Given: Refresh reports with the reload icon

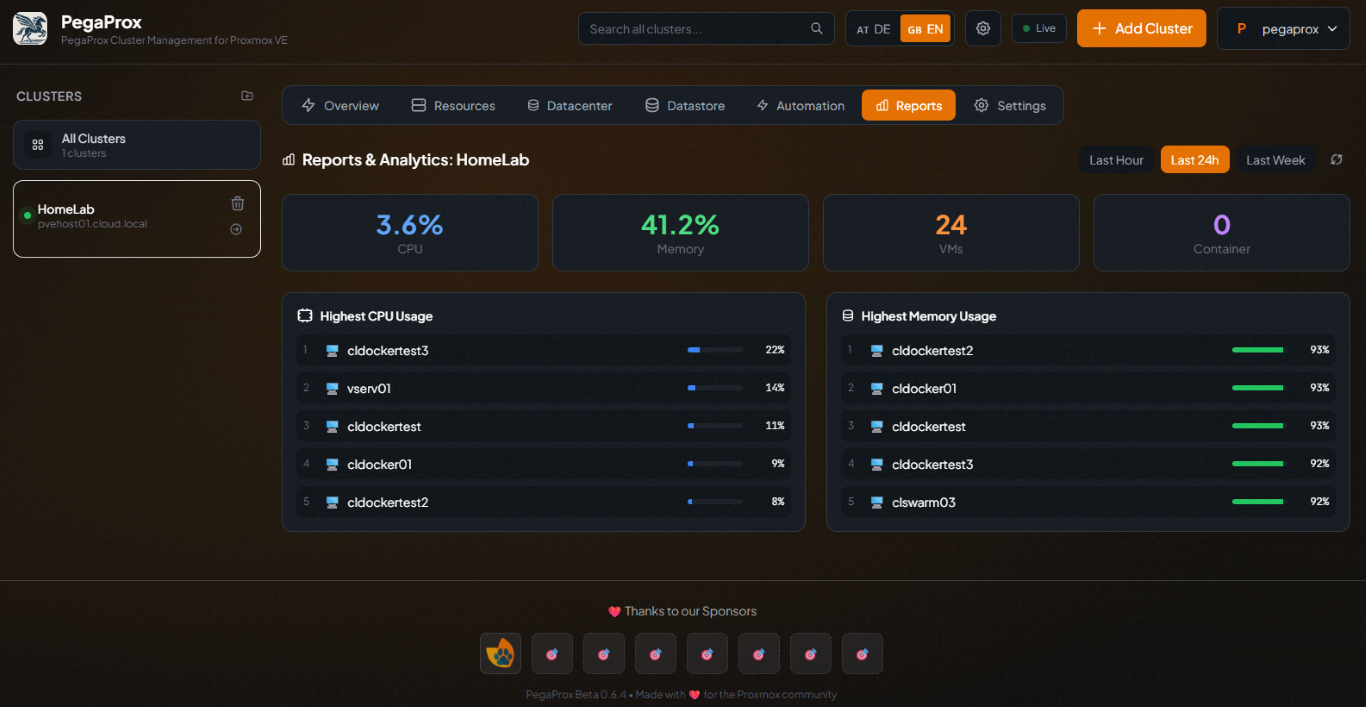Looking at the screenshot, I should 1336,160.
